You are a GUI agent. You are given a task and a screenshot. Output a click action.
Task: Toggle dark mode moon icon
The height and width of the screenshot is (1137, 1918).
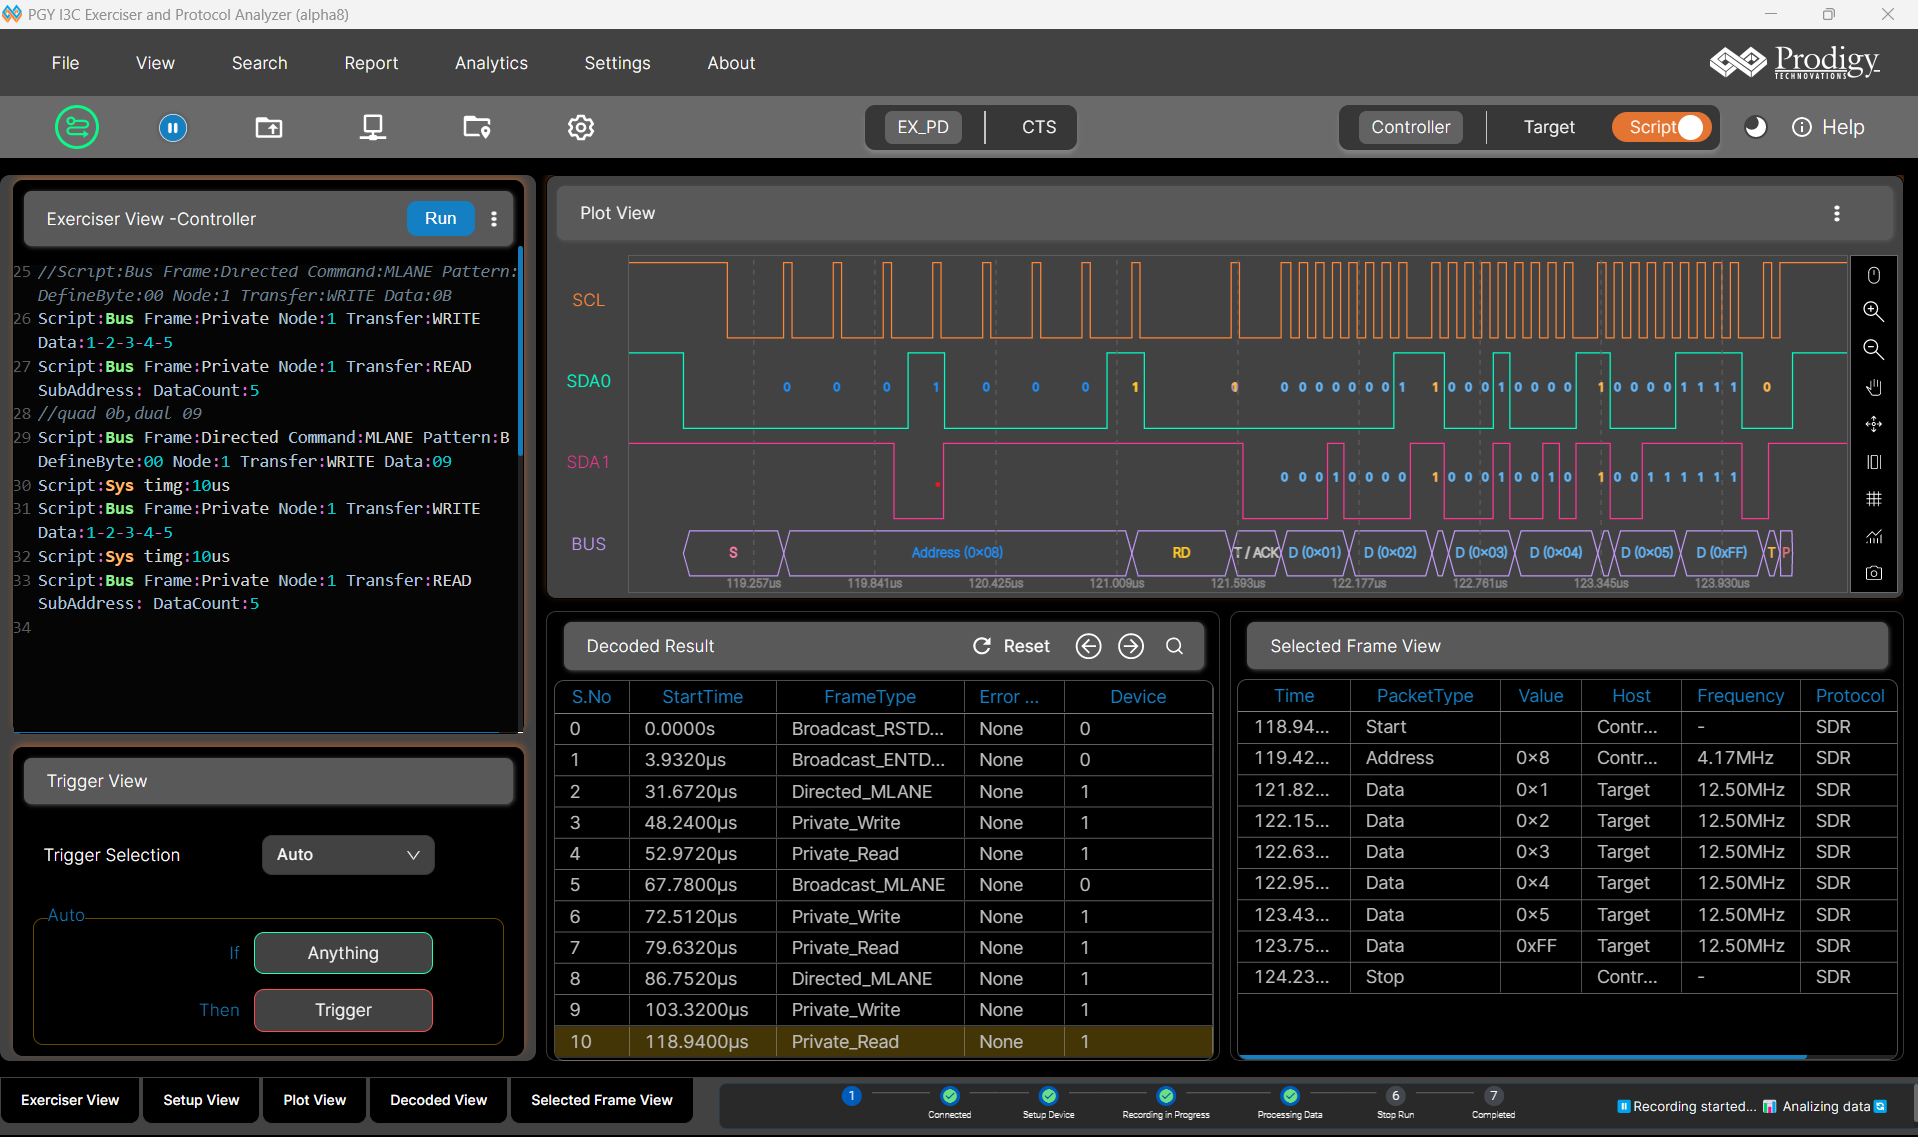pos(1755,127)
